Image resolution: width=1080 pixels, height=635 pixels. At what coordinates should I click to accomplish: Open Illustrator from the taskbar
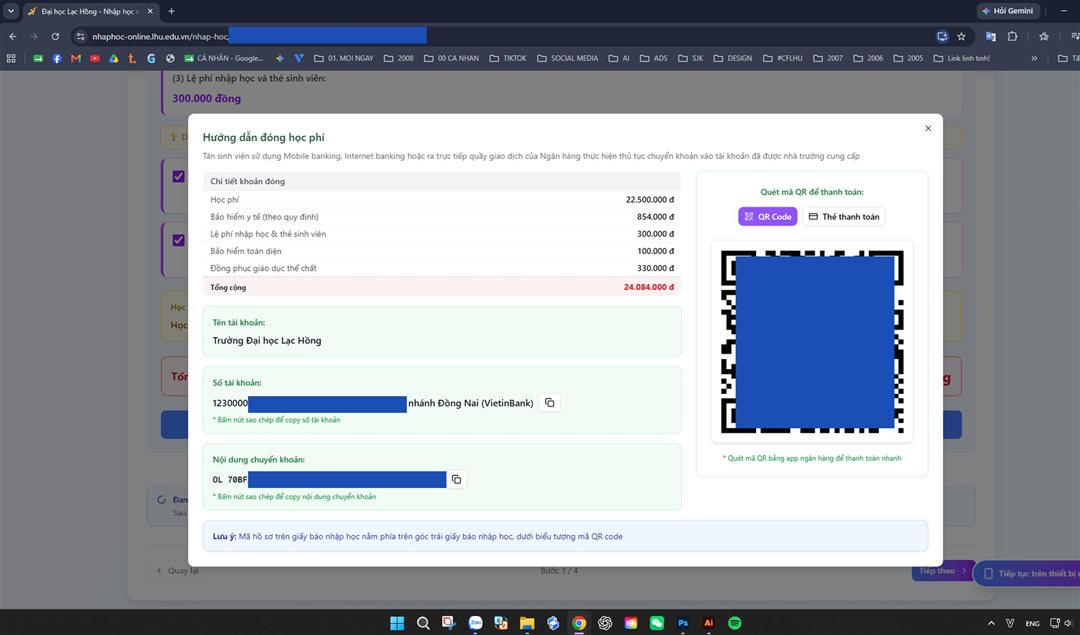708,623
